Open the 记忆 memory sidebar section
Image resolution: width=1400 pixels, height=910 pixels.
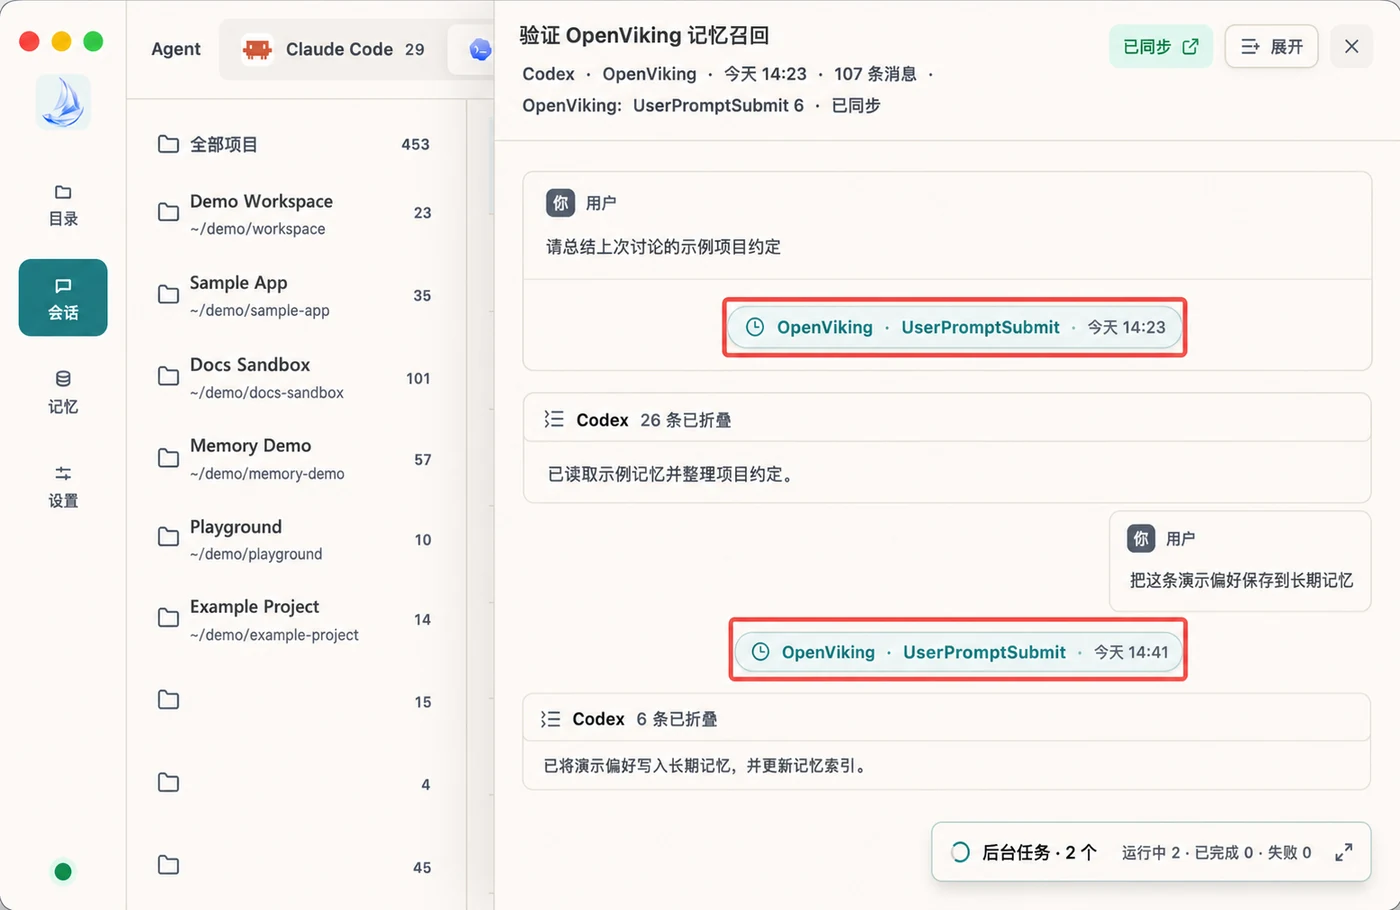pyautogui.click(x=63, y=392)
